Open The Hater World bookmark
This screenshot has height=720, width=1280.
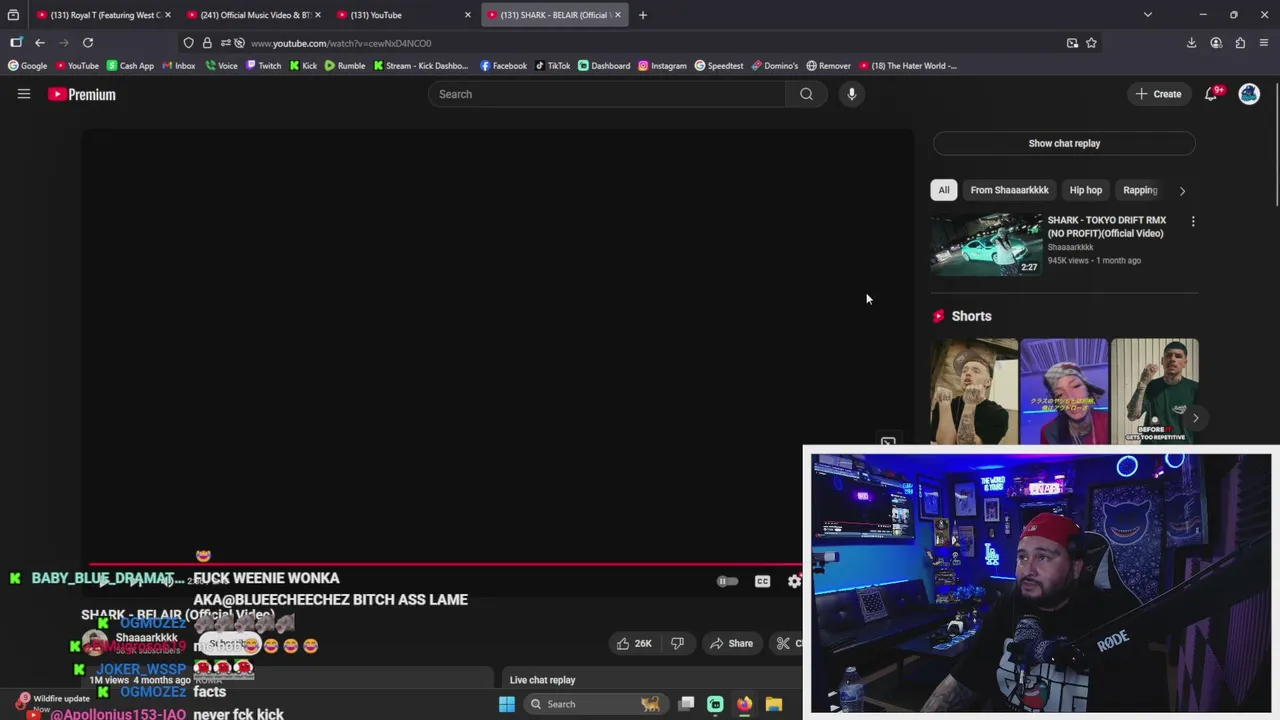tap(908, 66)
